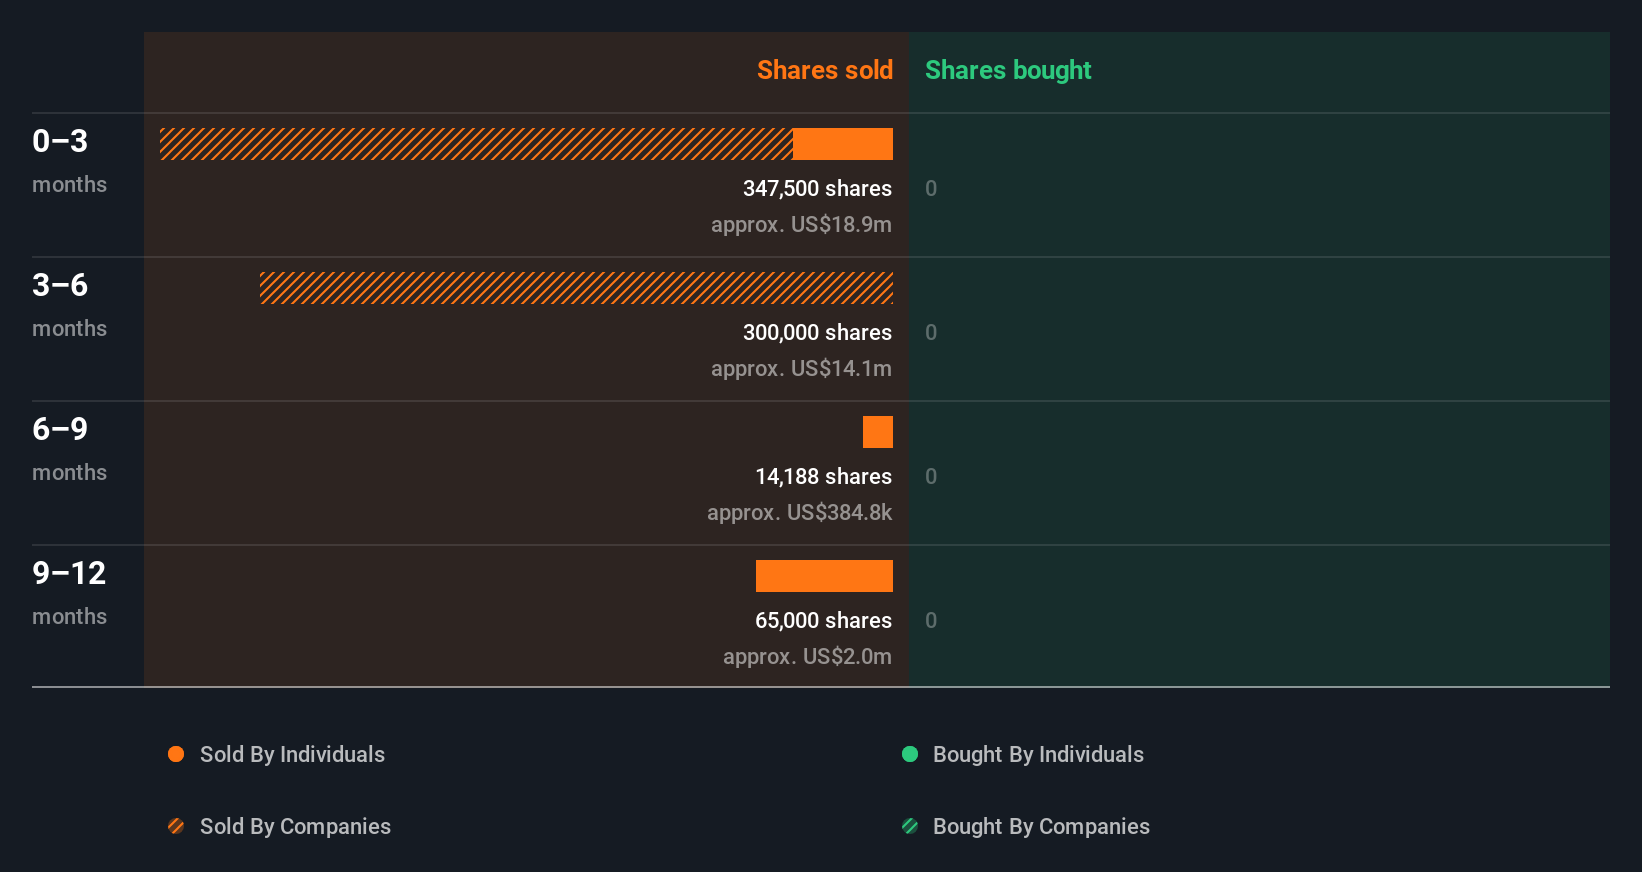Click the striped Bought By Companies legend icon

point(910,826)
